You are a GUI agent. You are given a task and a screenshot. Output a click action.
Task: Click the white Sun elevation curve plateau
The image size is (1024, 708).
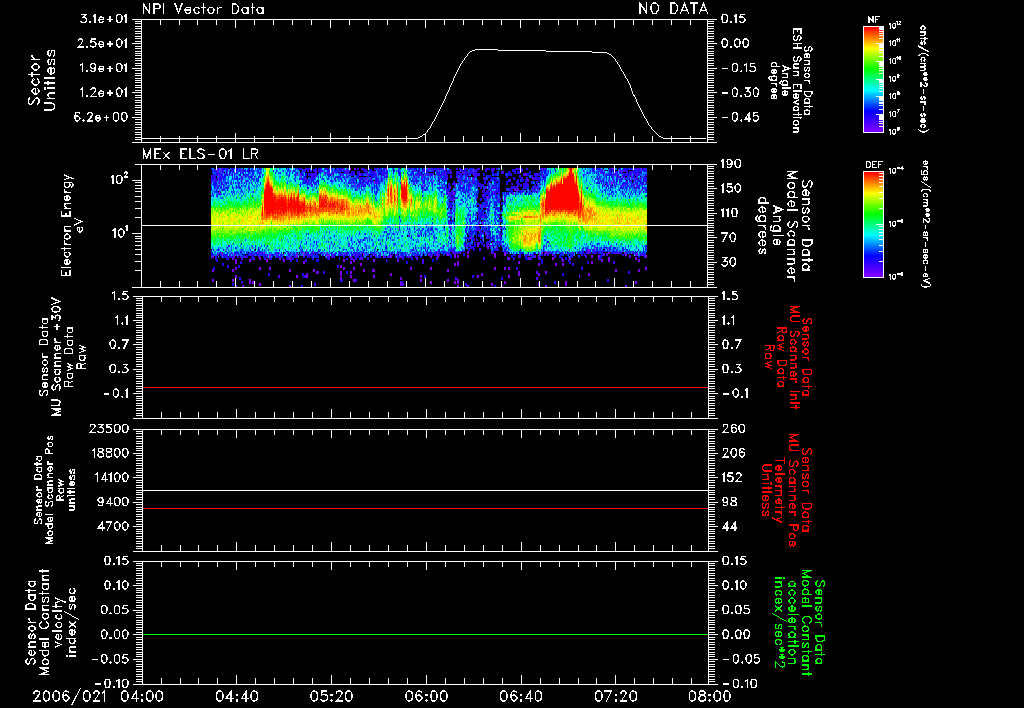coord(542,51)
